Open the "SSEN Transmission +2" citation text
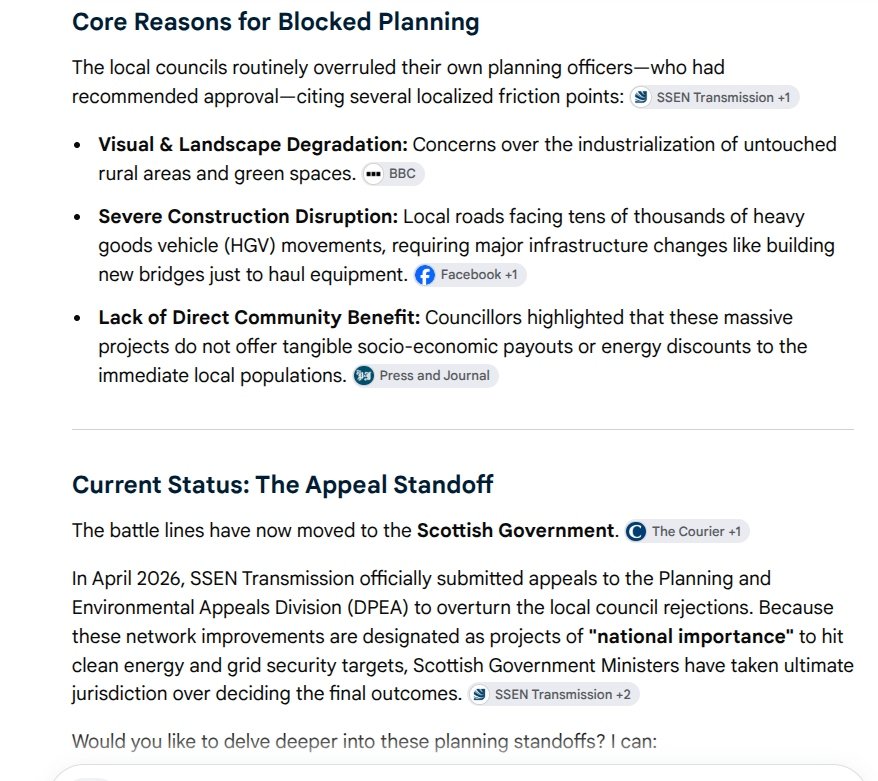The height and width of the screenshot is (781, 878). click(x=563, y=694)
